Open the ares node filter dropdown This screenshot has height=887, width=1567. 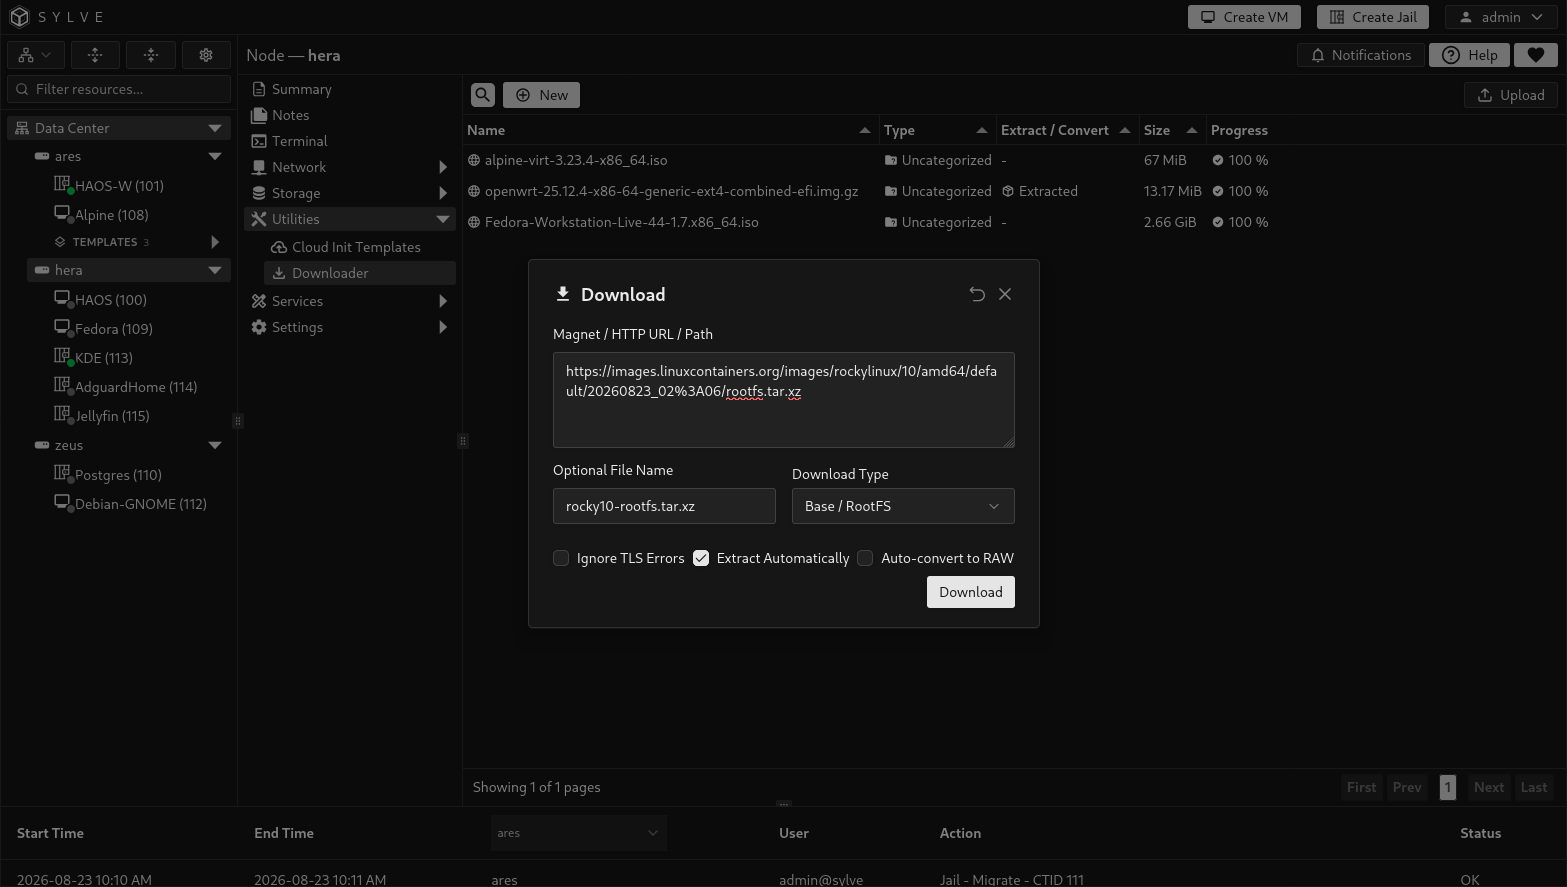coord(578,833)
